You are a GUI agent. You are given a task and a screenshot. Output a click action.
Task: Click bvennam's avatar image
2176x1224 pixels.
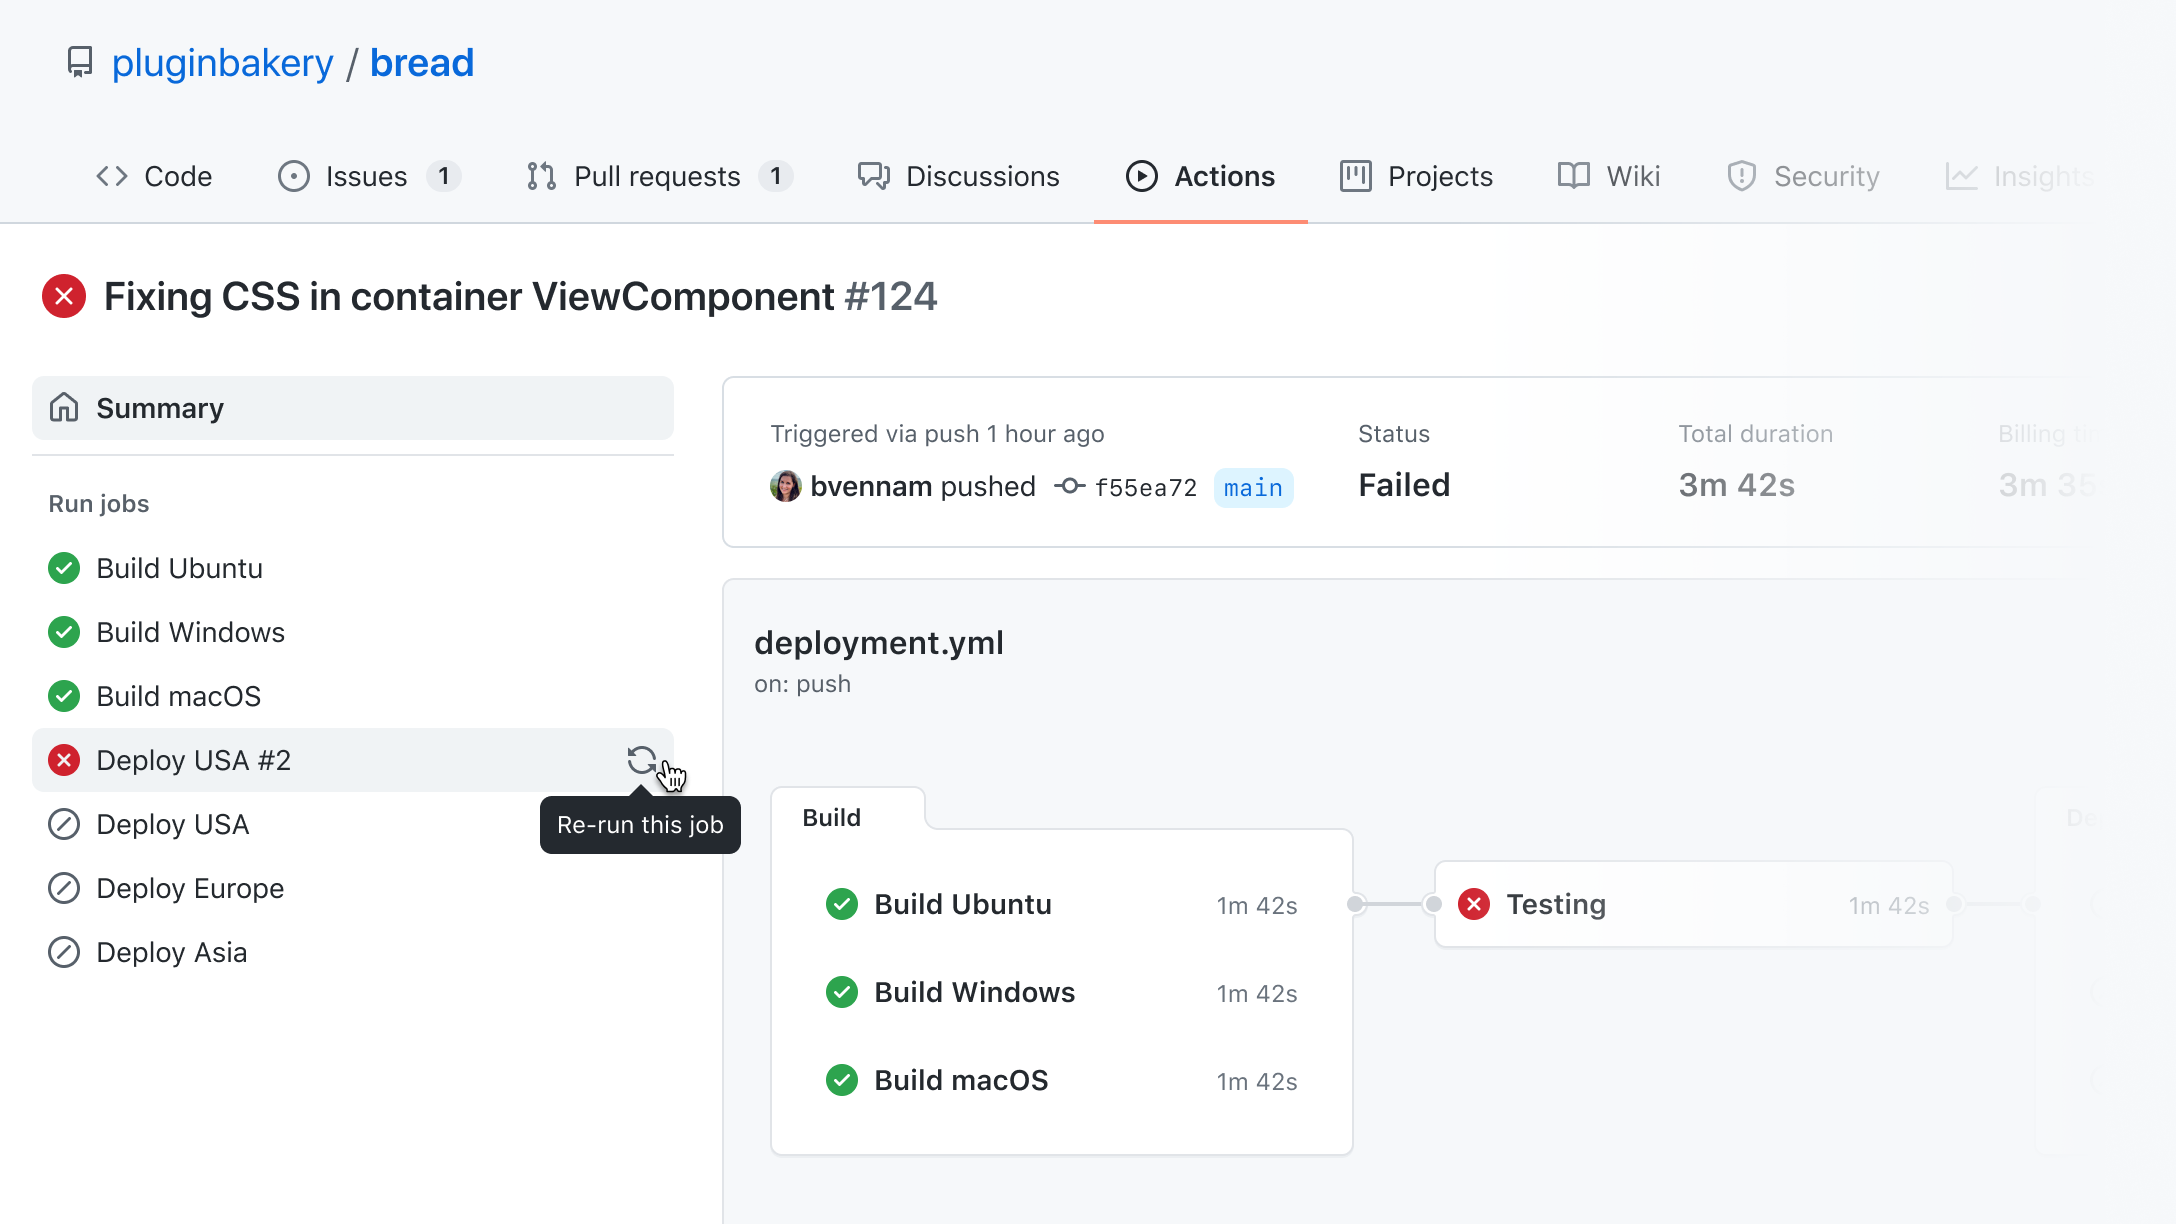point(786,486)
